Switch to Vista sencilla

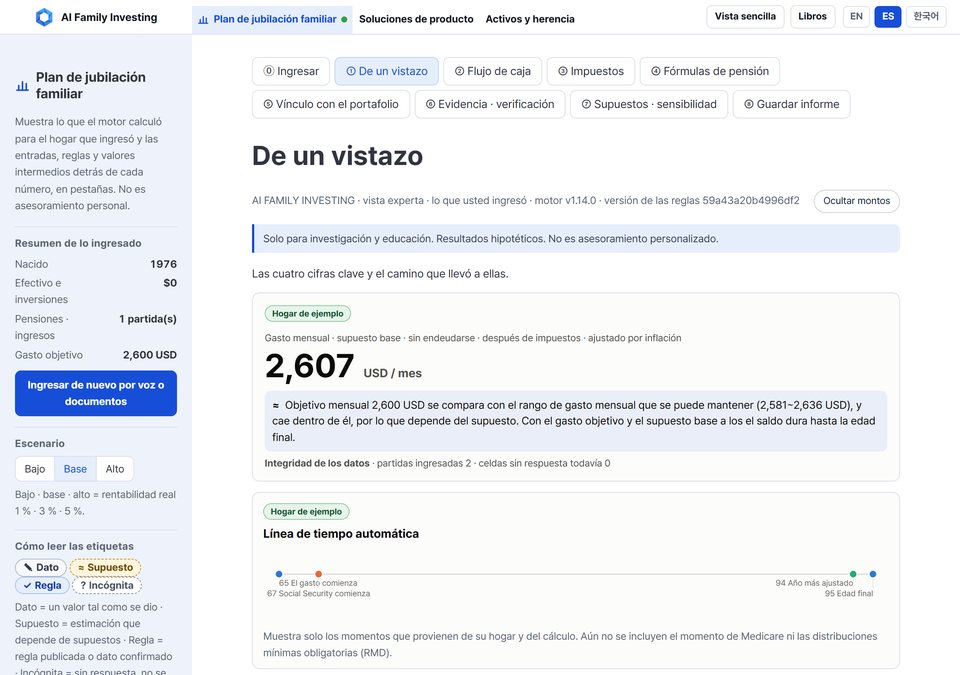tap(745, 17)
